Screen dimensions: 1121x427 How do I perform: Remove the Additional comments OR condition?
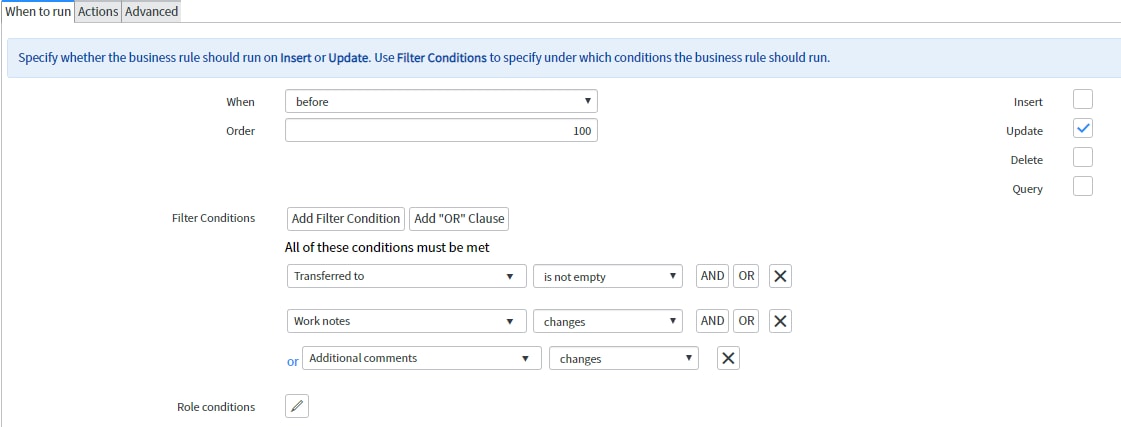pos(728,358)
